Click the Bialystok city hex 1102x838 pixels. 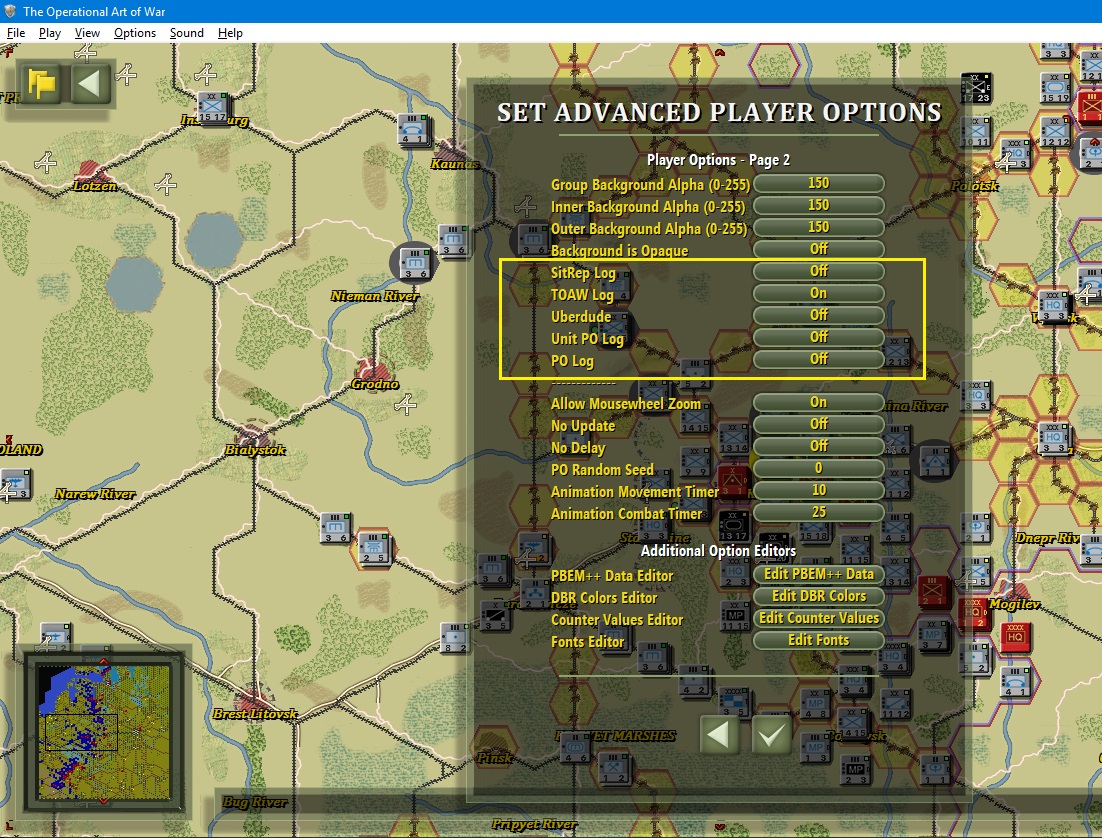click(254, 434)
